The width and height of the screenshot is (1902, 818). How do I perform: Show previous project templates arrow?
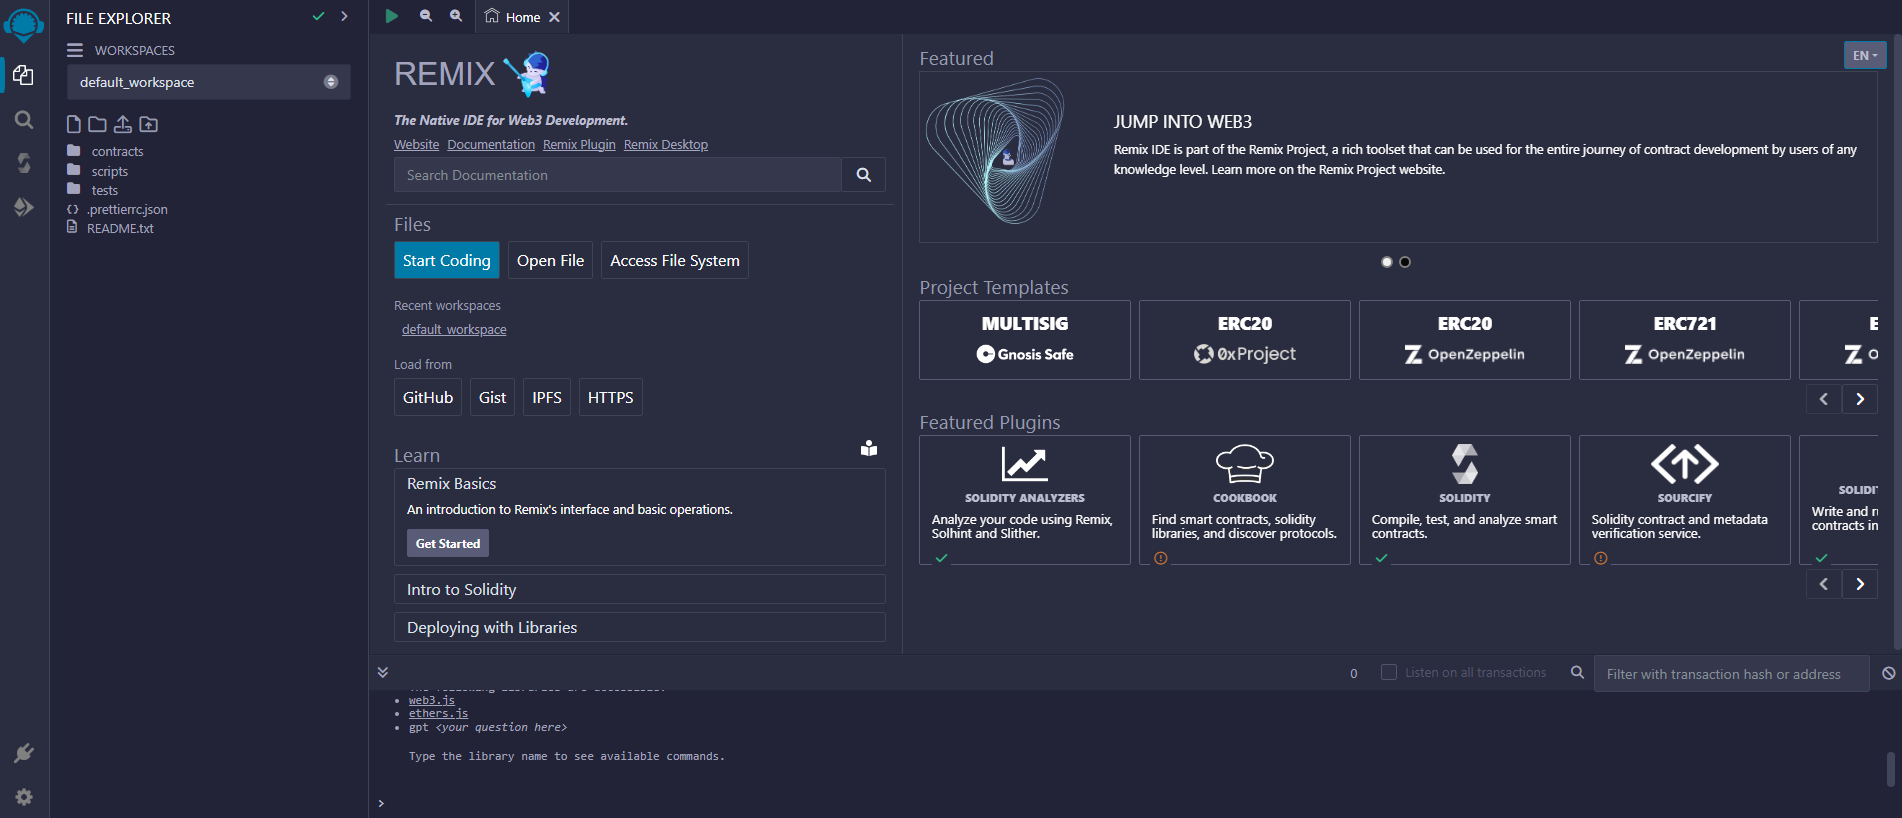click(1824, 399)
